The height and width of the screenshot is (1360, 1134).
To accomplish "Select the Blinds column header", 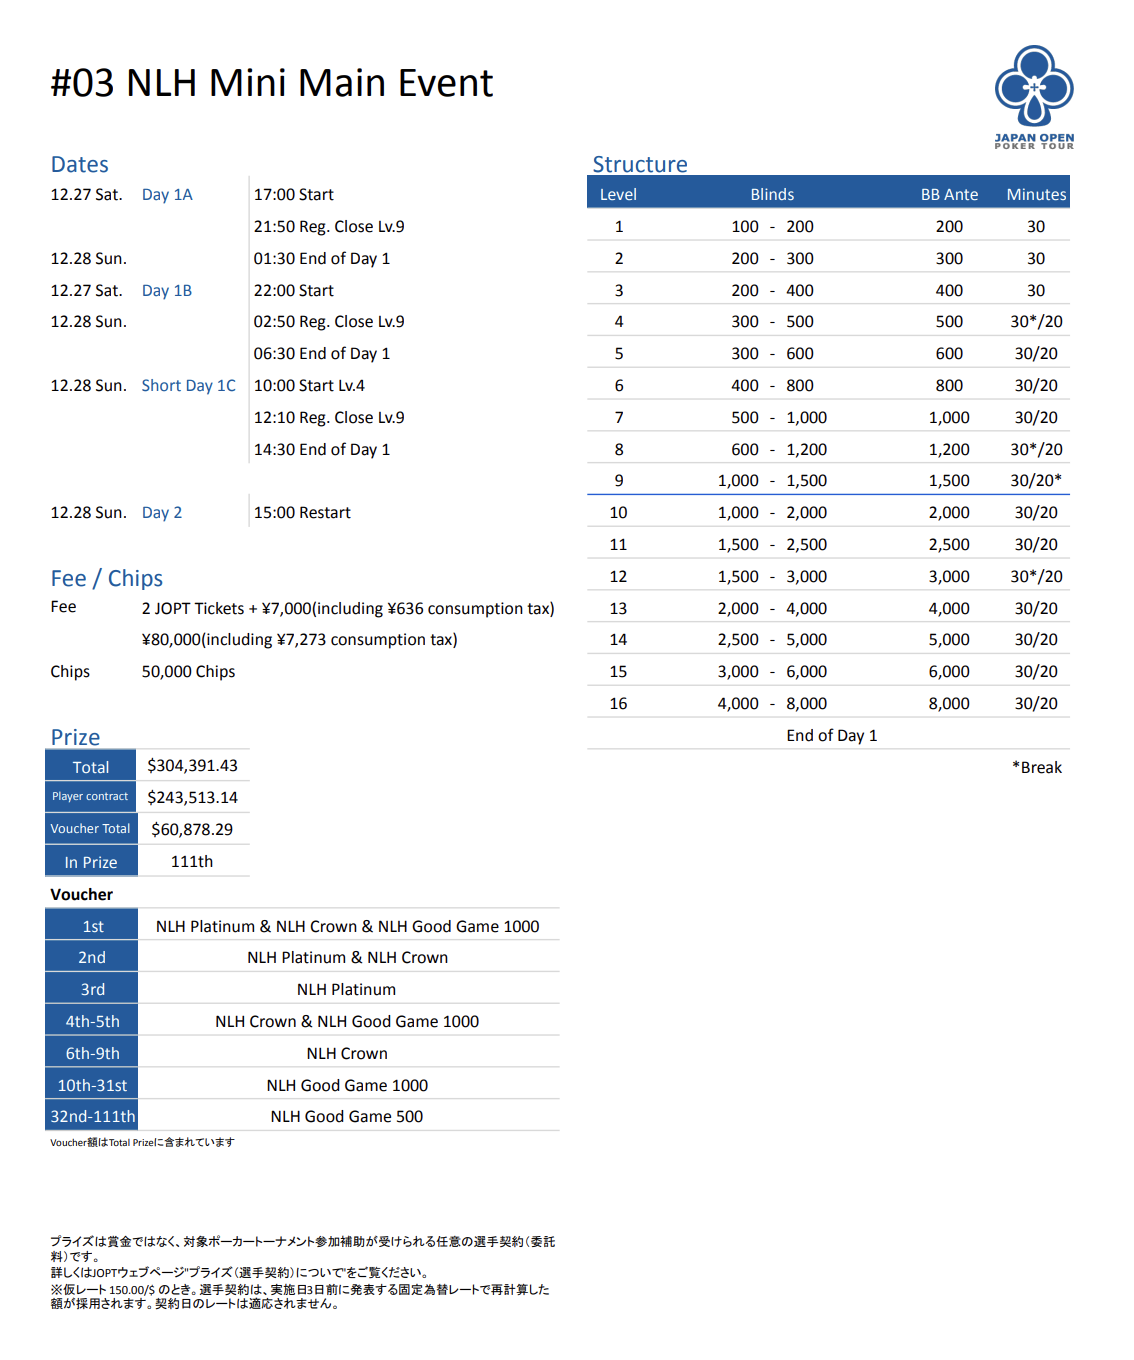I will pos(772,195).
